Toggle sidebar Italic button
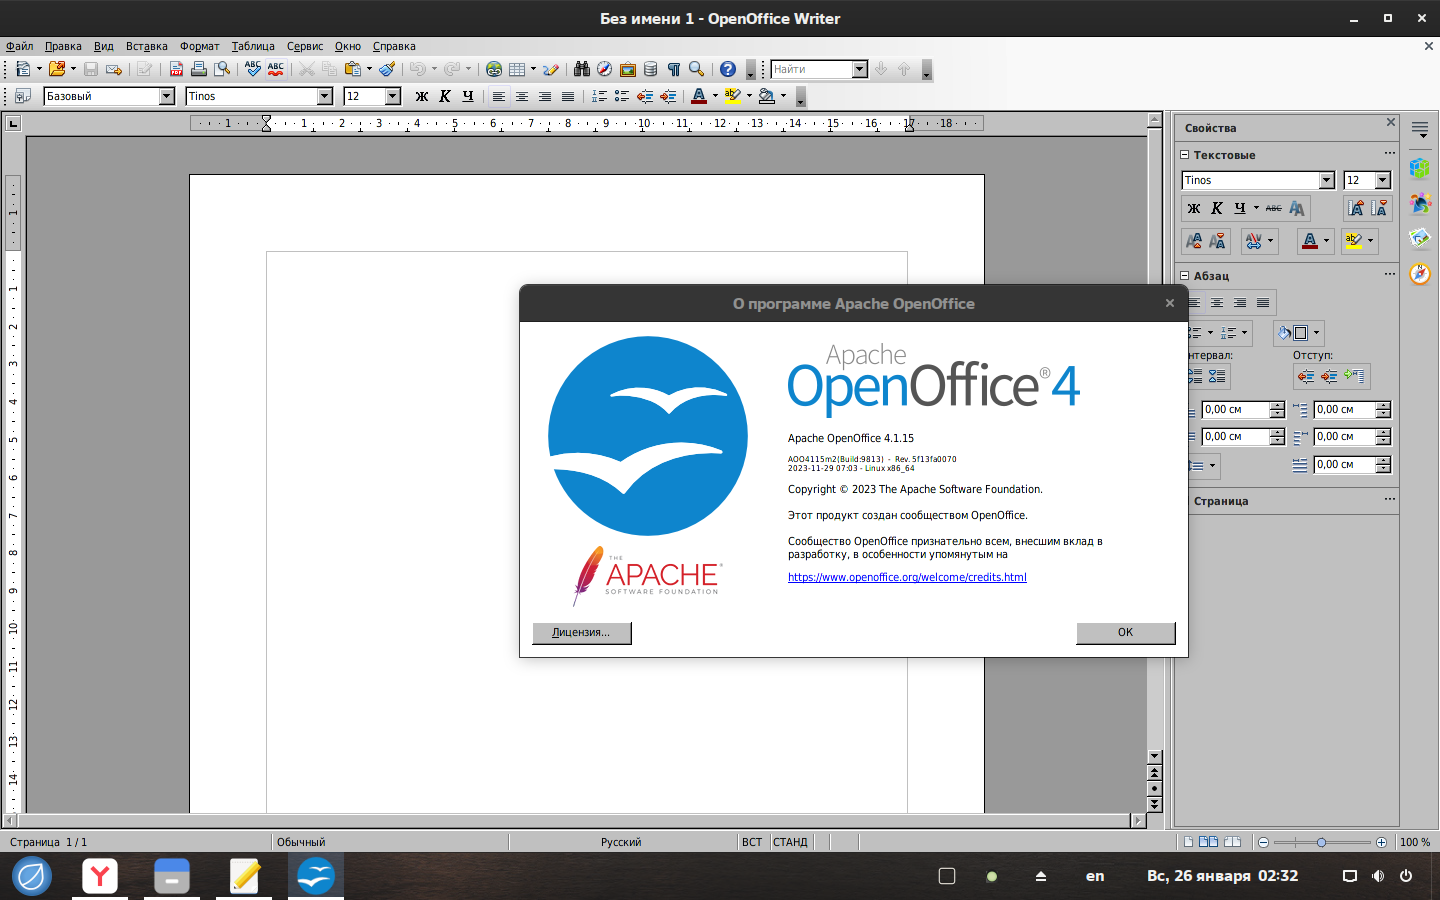Viewport: 1440px width, 900px height. (1217, 208)
